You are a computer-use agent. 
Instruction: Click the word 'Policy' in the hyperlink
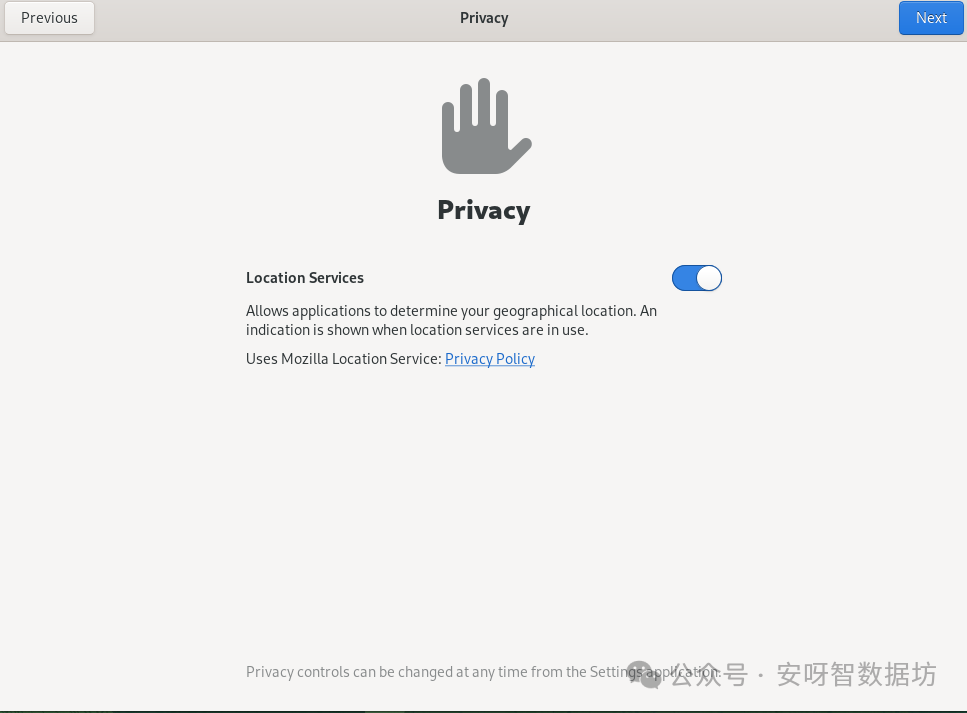[515, 359]
